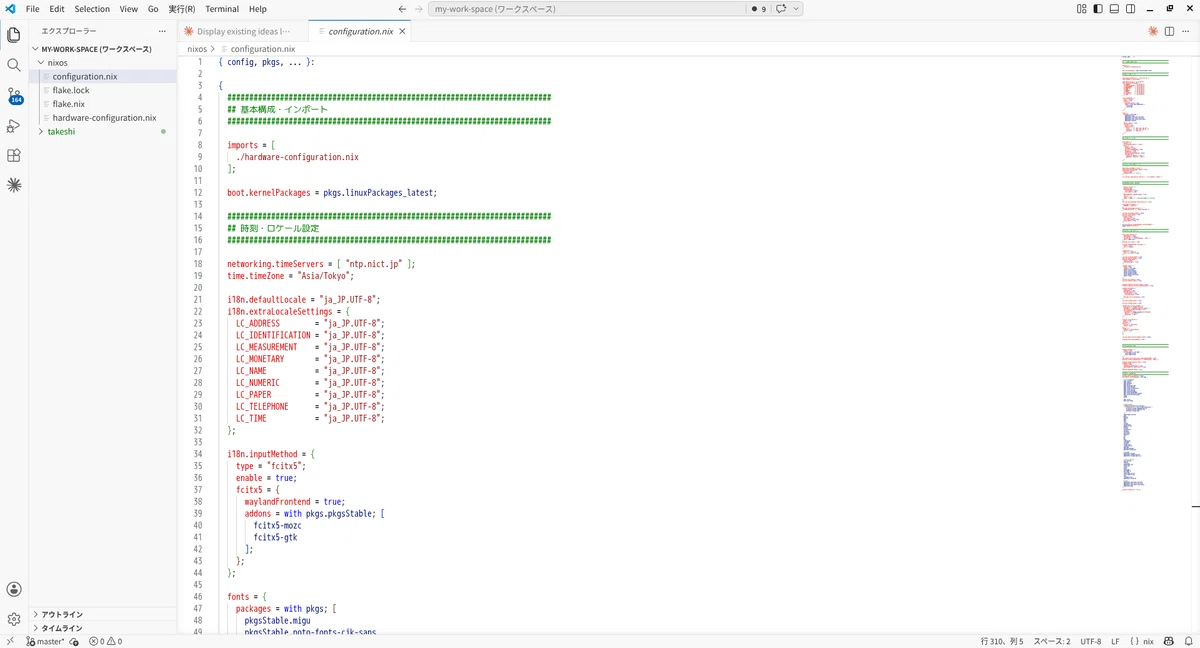The width and height of the screenshot is (1200, 648).
Task: Open the 実行(R) menu
Action: 182,9
